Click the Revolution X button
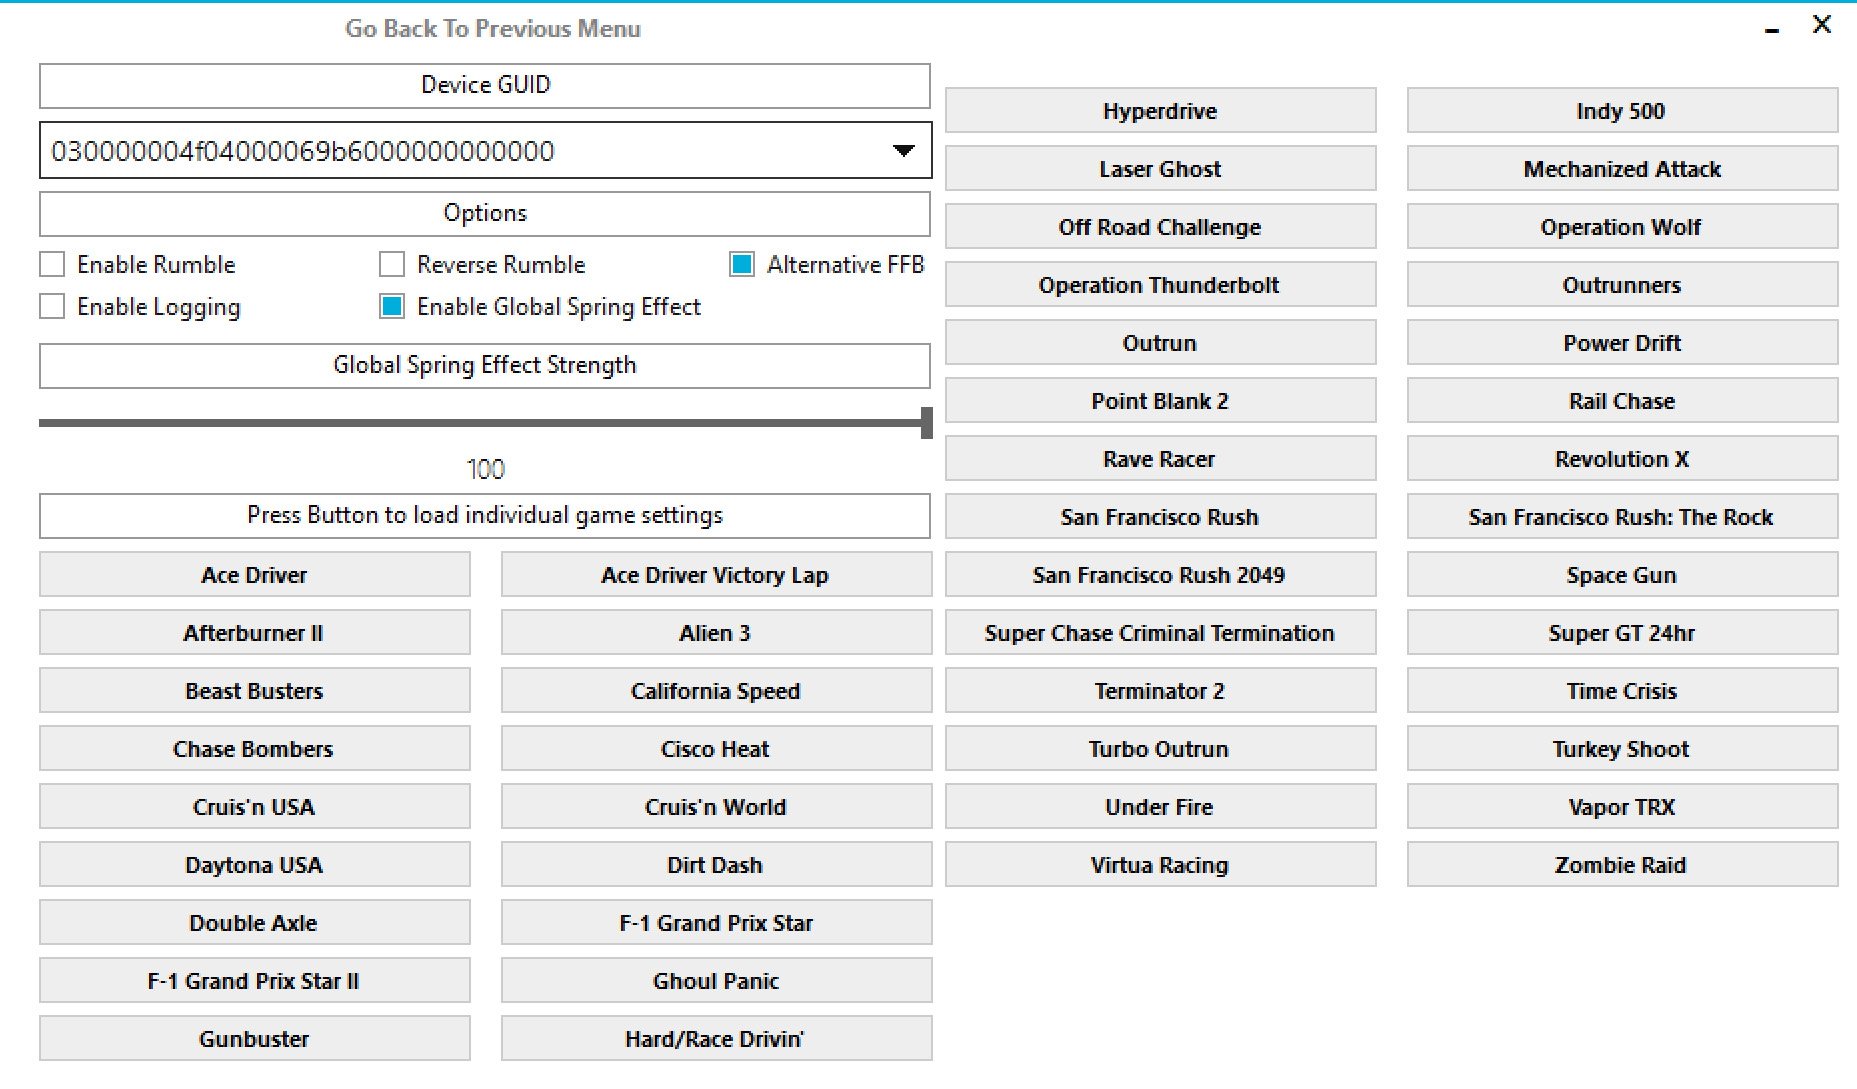1857x1089 pixels. pos(1622,459)
